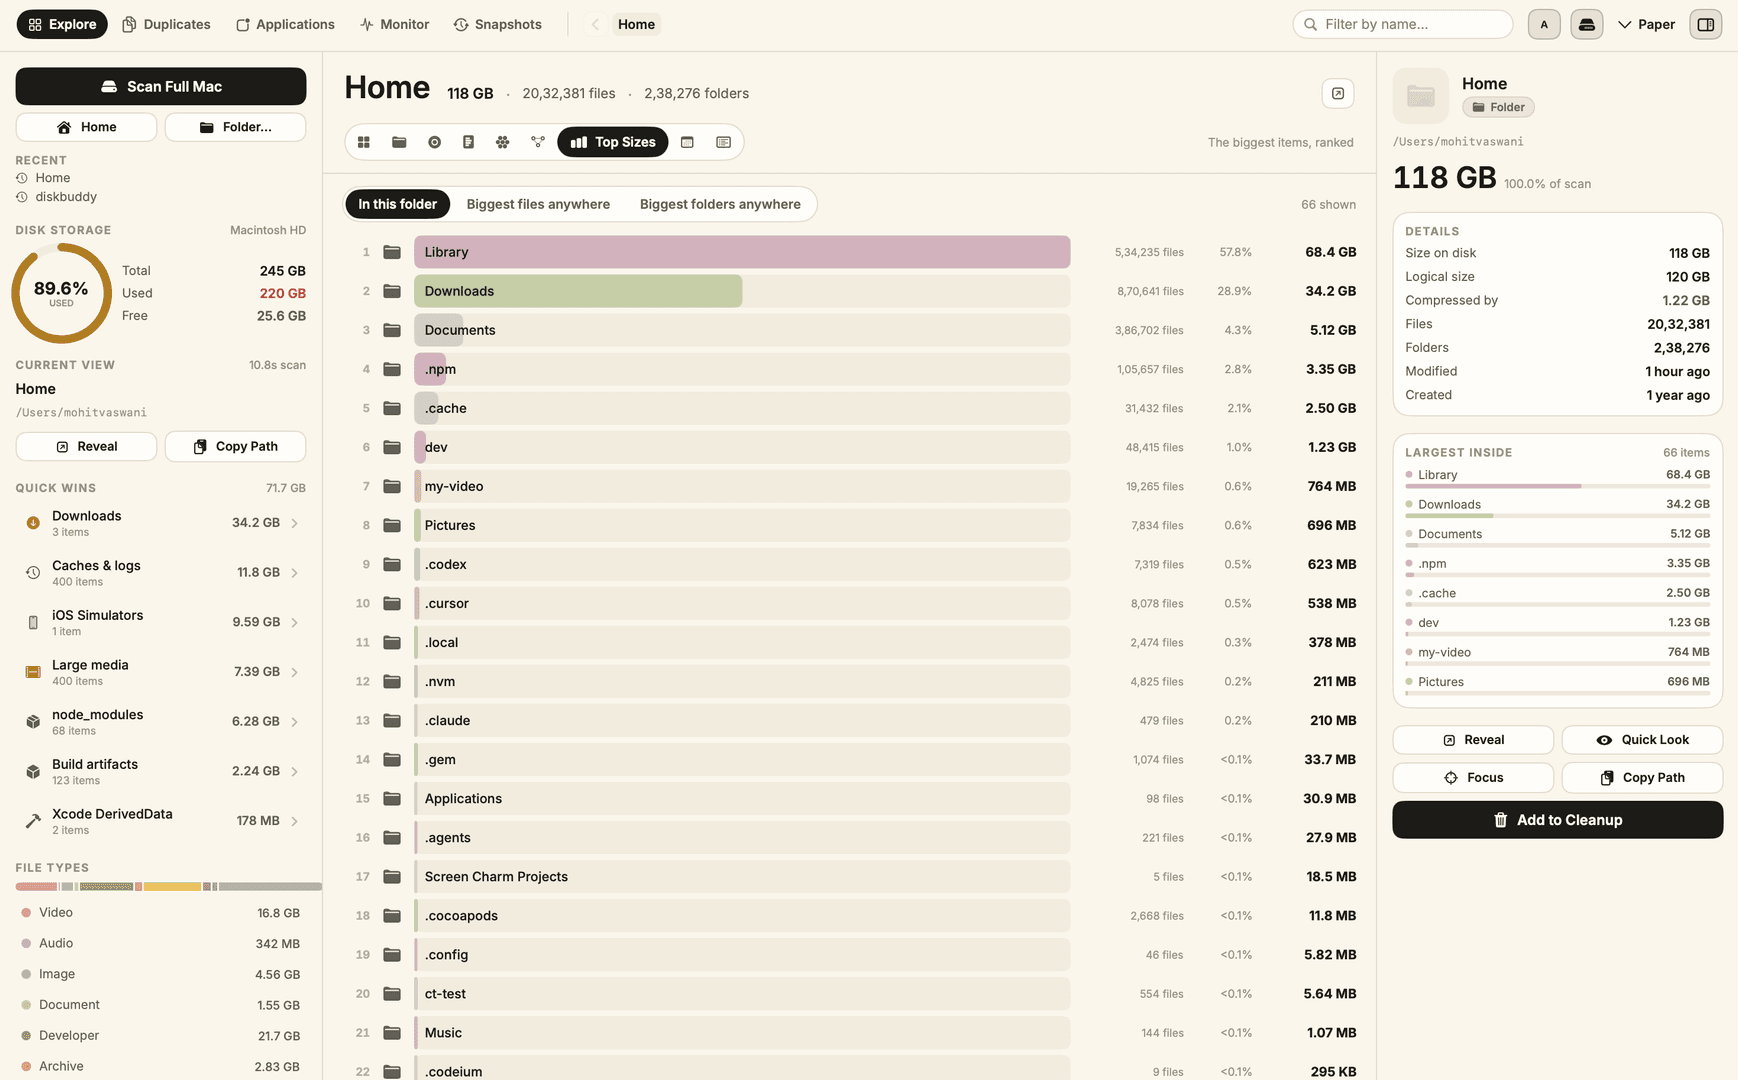The image size is (1738, 1080).
Task: Toggle the A text size button
Action: coord(1544,24)
